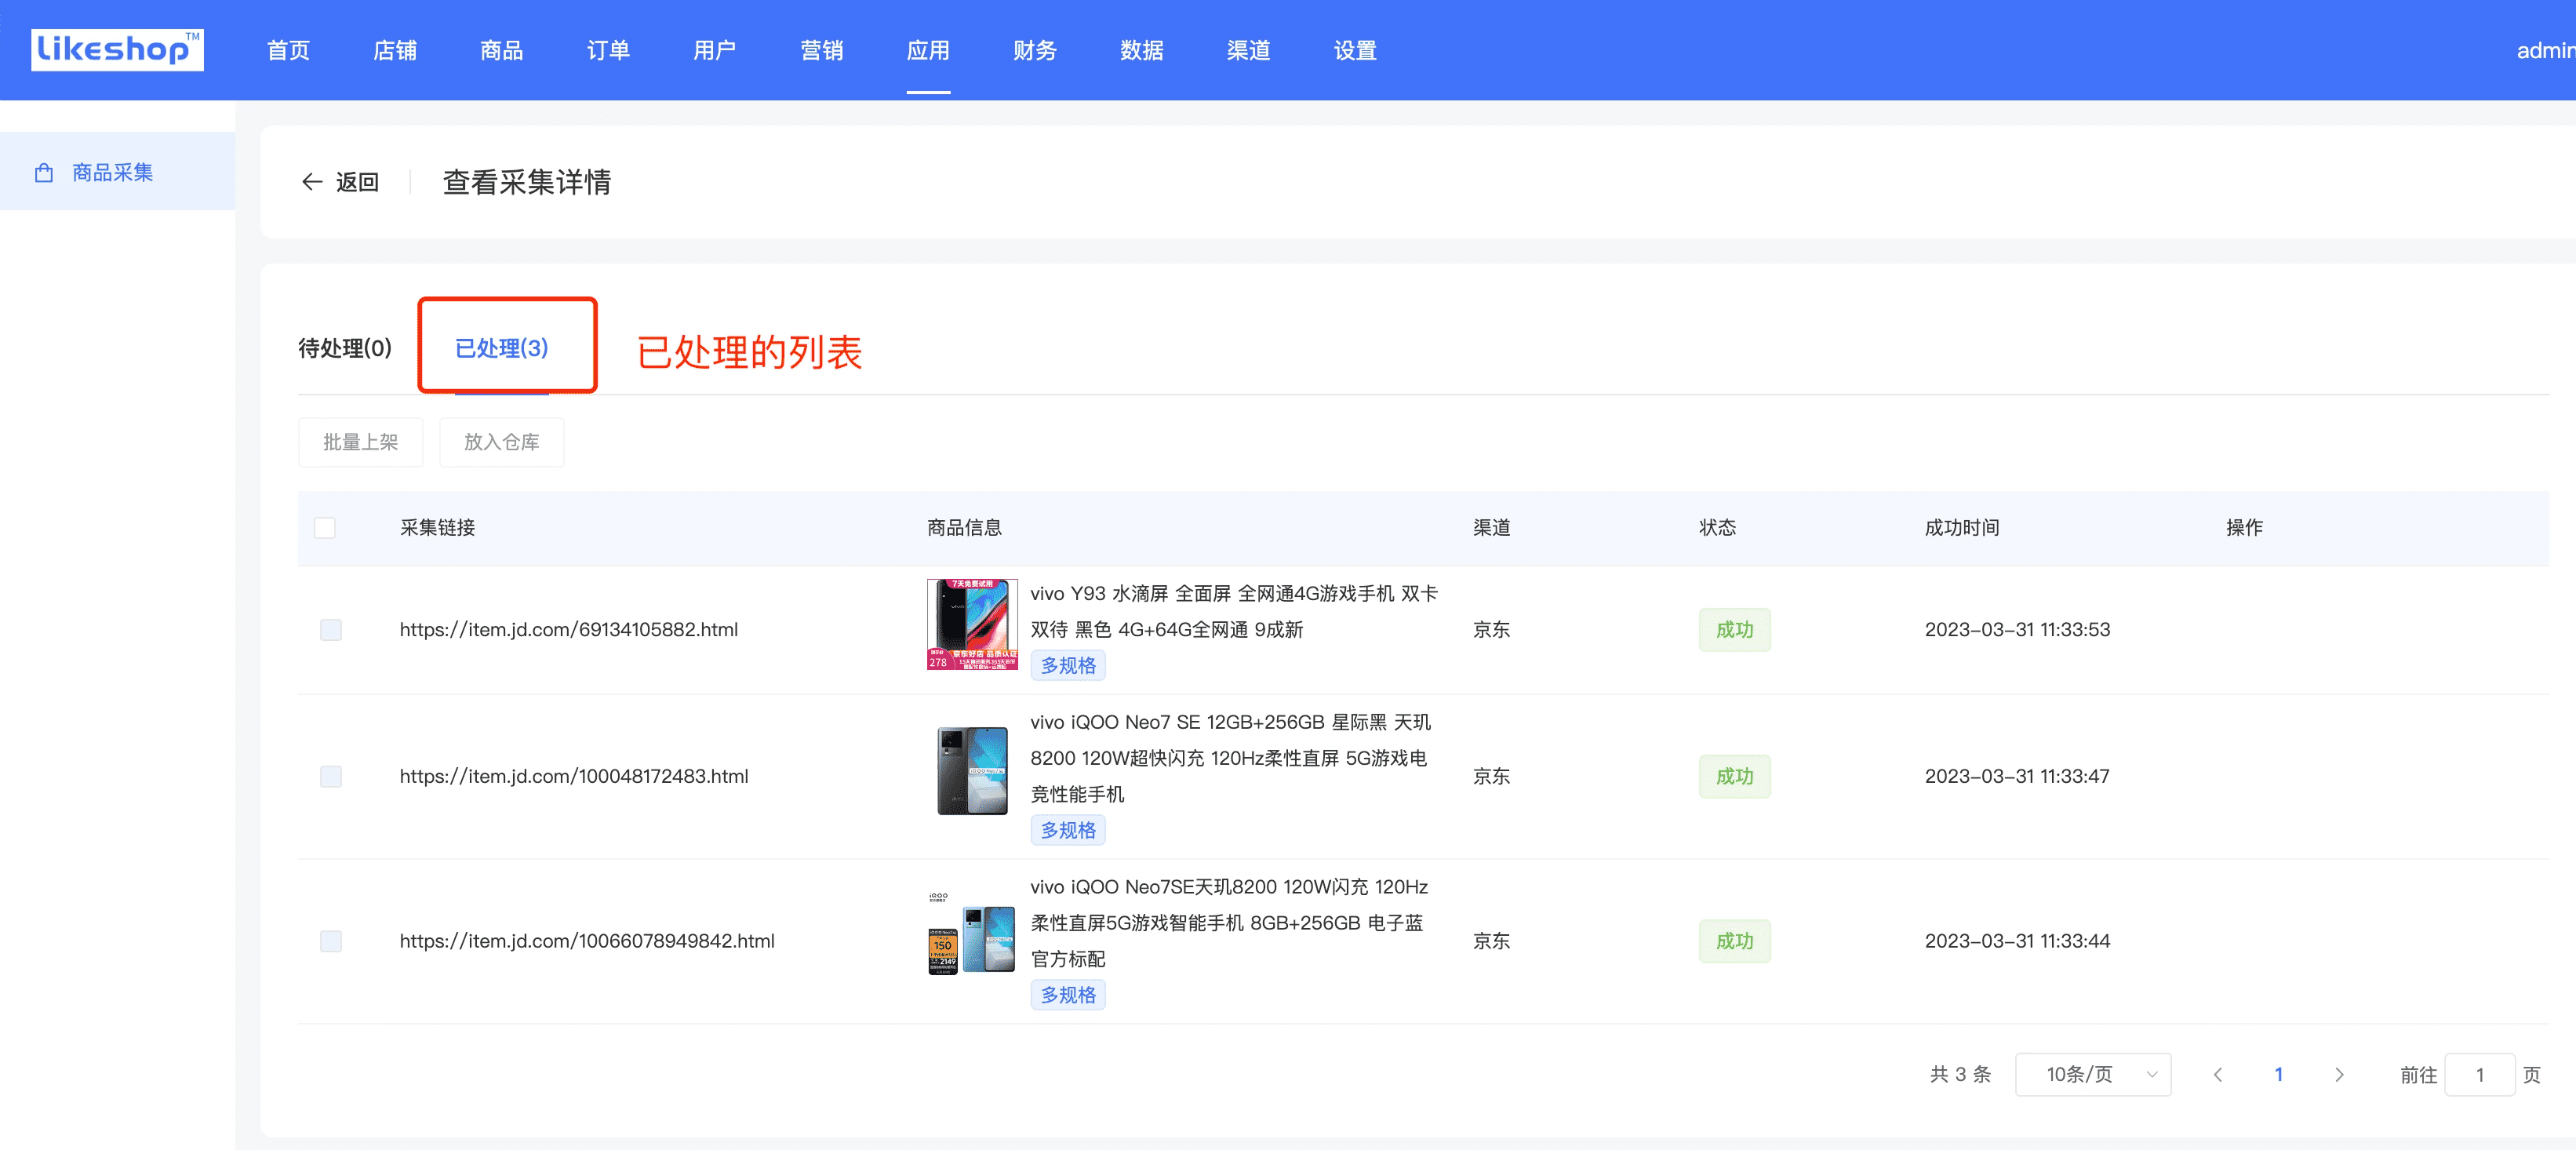Click timestamp 2023-03-31 11:33:44

(2017, 942)
